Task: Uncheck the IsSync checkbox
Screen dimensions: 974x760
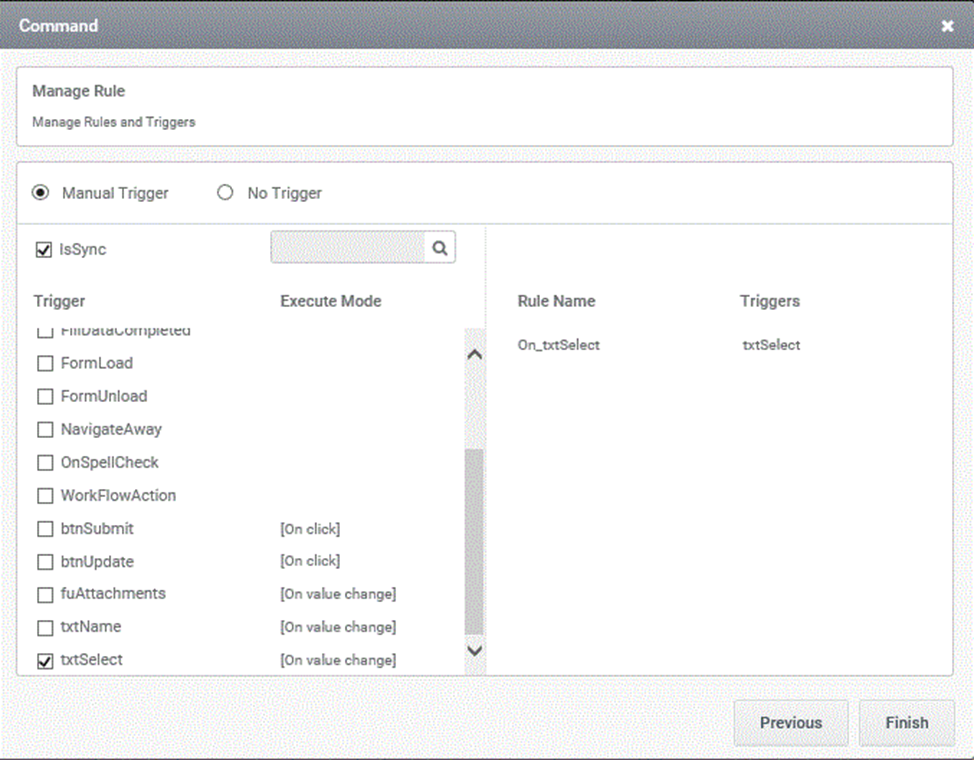Action: tap(43, 250)
